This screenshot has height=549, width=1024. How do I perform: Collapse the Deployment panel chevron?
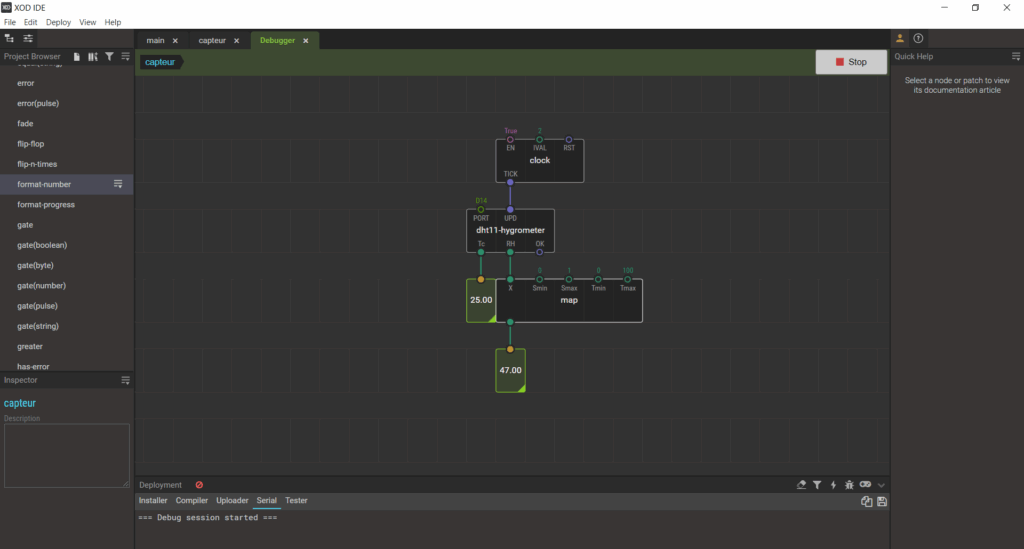[881, 485]
